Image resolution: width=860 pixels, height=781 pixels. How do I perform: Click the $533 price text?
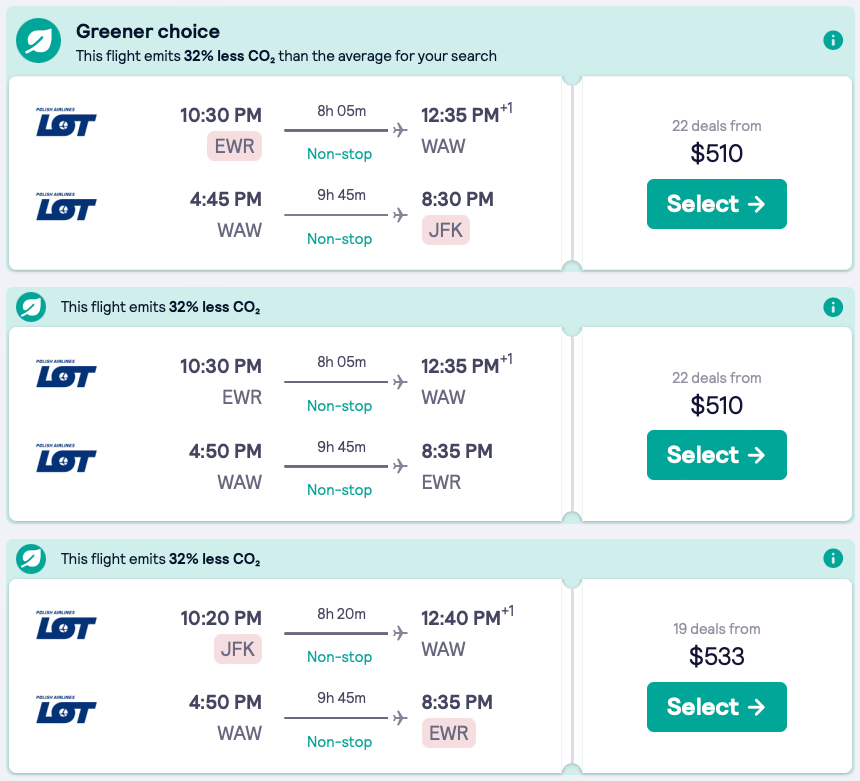[x=716, y=656]
